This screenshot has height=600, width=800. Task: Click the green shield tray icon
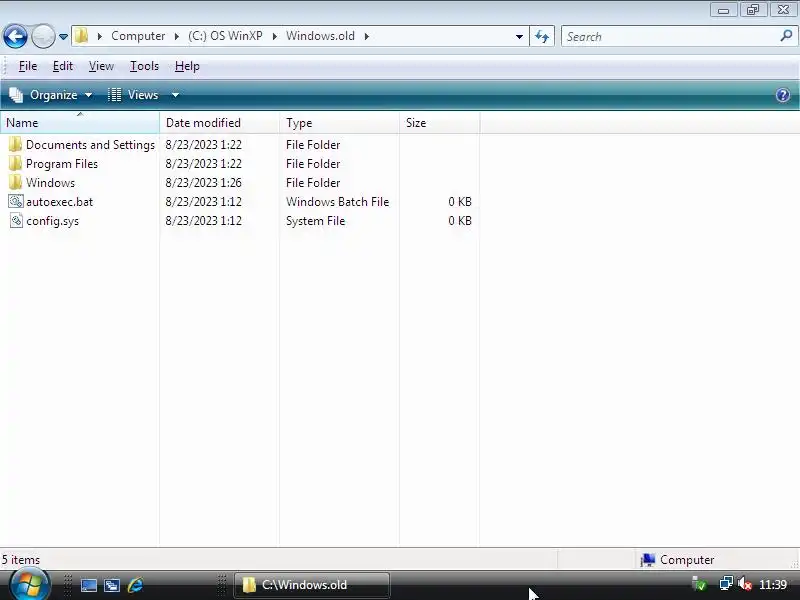pos(699,584)
